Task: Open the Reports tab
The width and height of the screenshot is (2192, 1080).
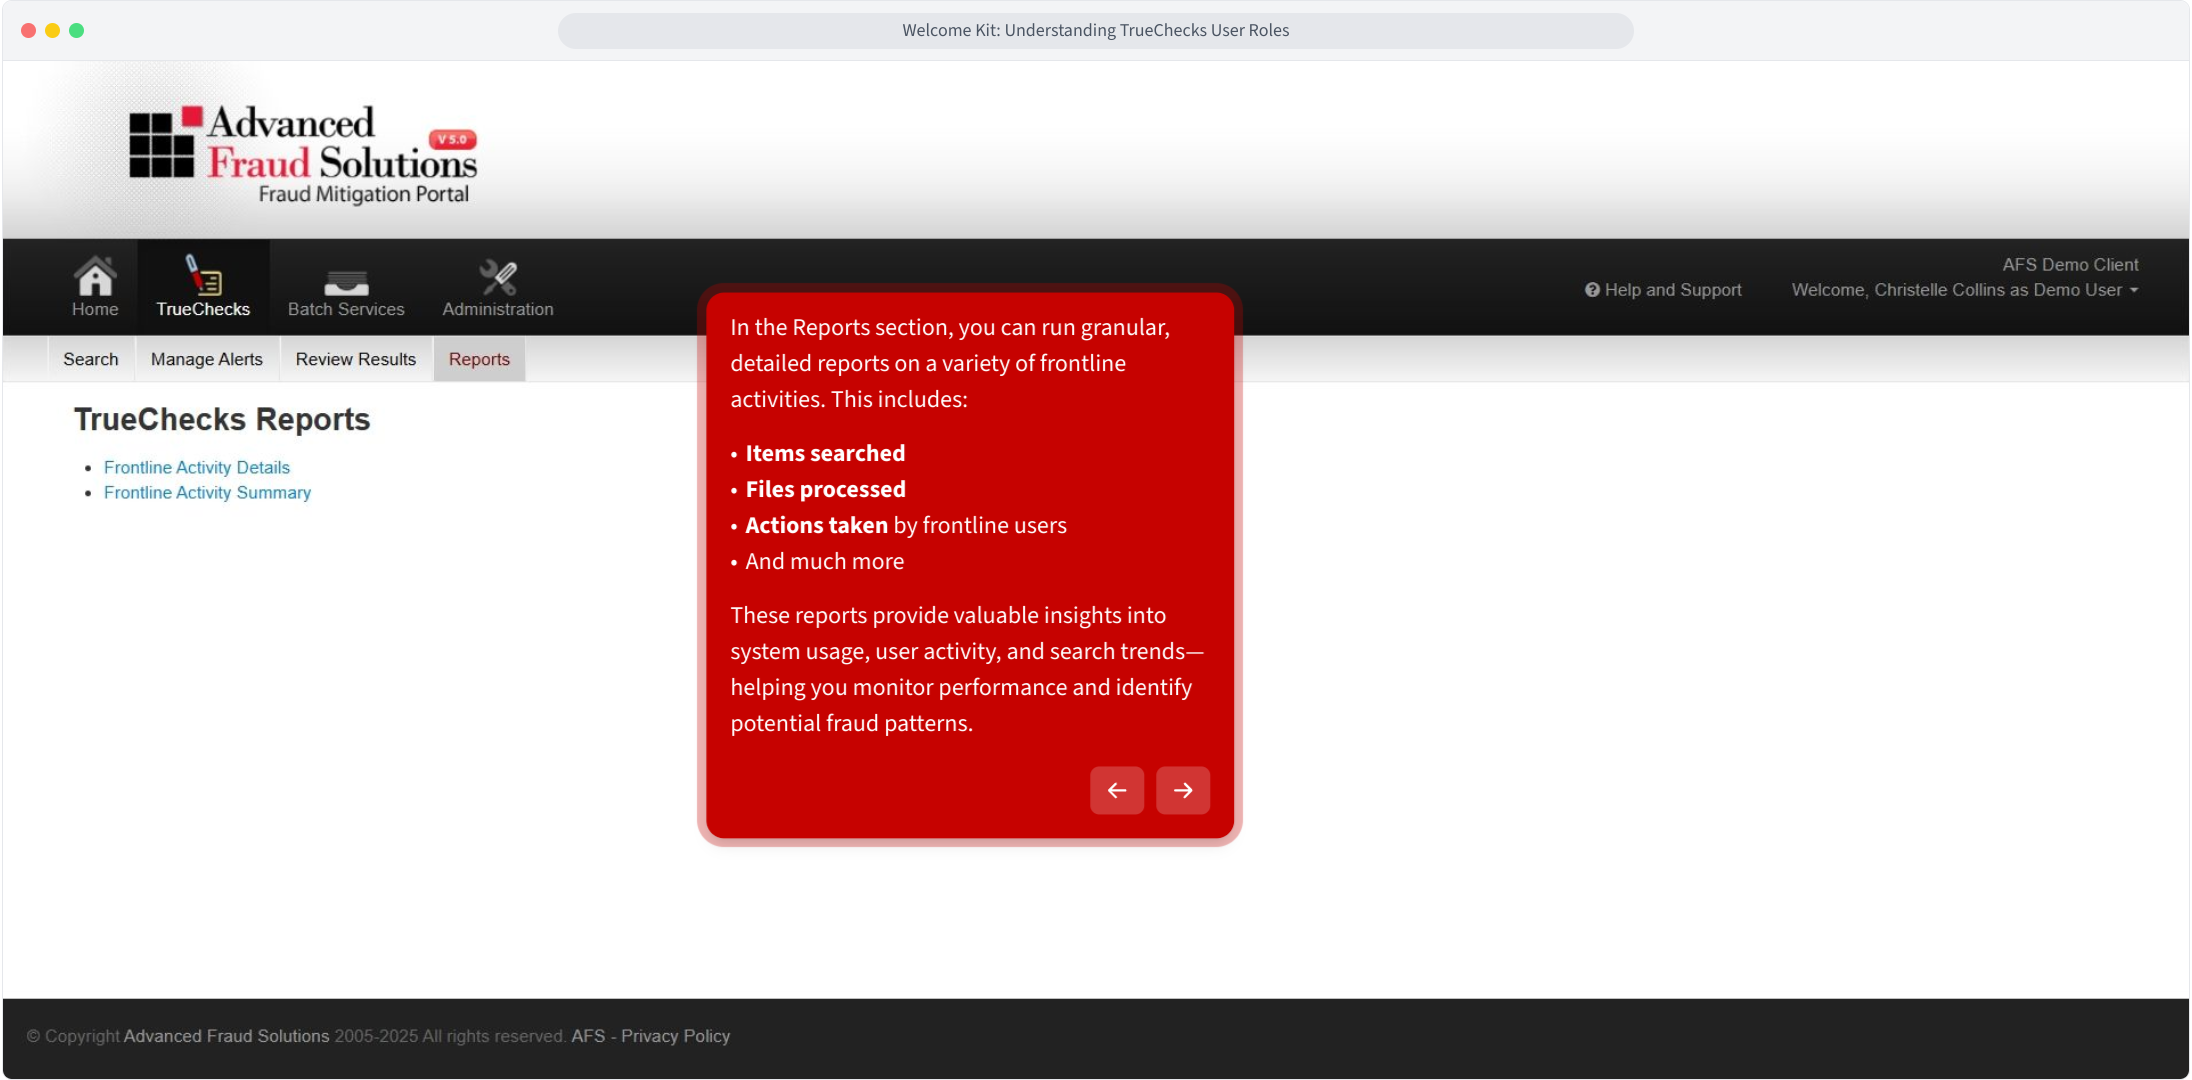Action: (479, 359)
